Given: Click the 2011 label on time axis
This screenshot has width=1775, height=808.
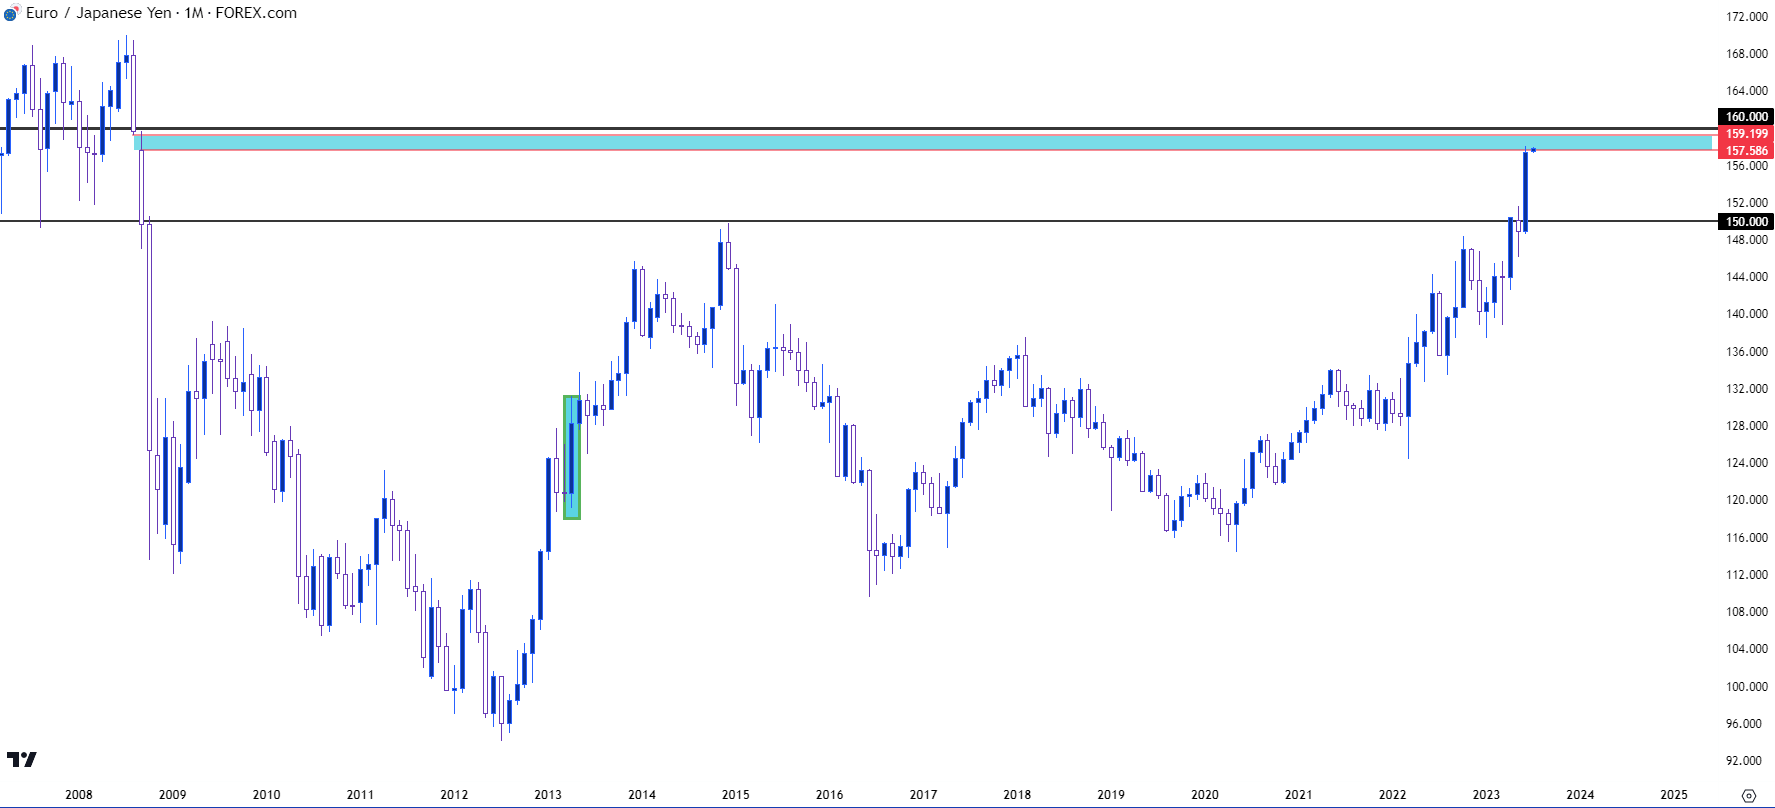Looking at the screenshot, I should tap(360, 795).
